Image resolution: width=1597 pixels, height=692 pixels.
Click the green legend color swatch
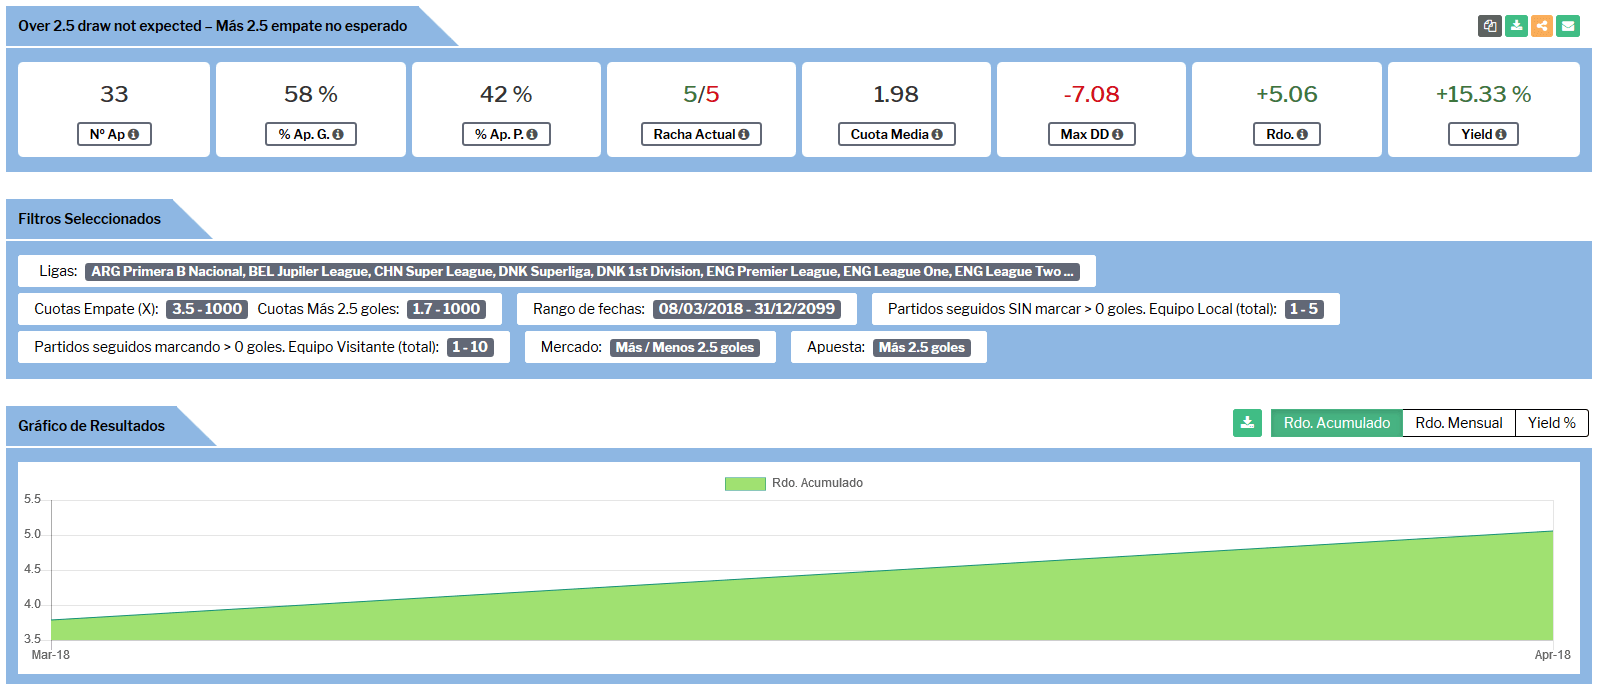(745, 484)
